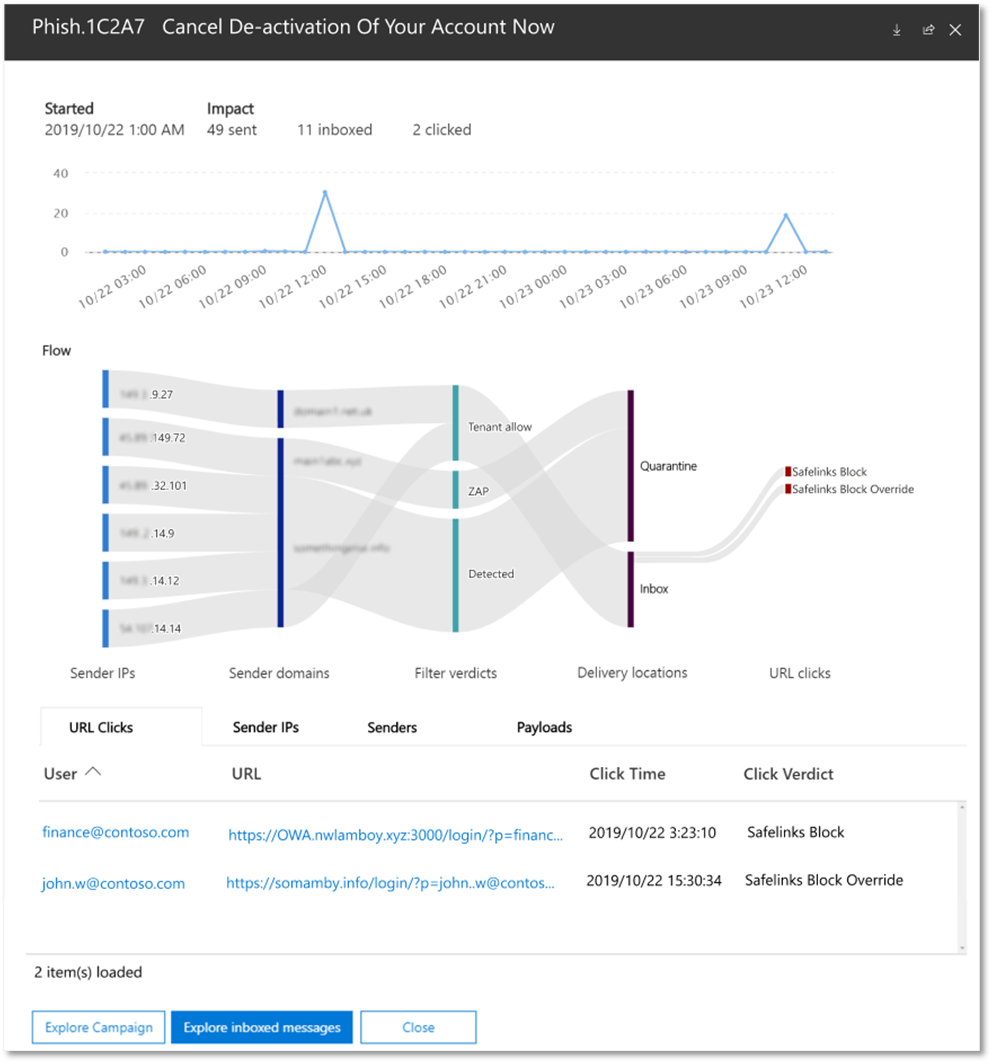Open the somamby.info login URL link
This screenshot has width=993, height=1063.
pyautogui.click(x=390, y=883)
